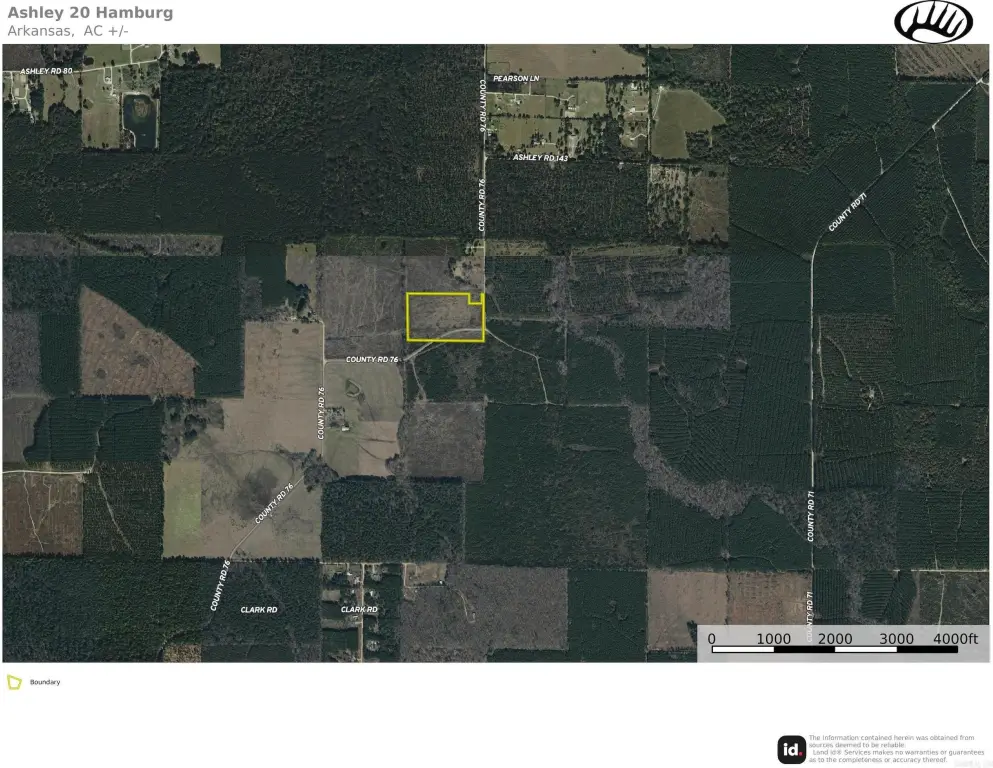
Task: Select the yellow outlined parcel on map
Action: (x=445, y=317)
